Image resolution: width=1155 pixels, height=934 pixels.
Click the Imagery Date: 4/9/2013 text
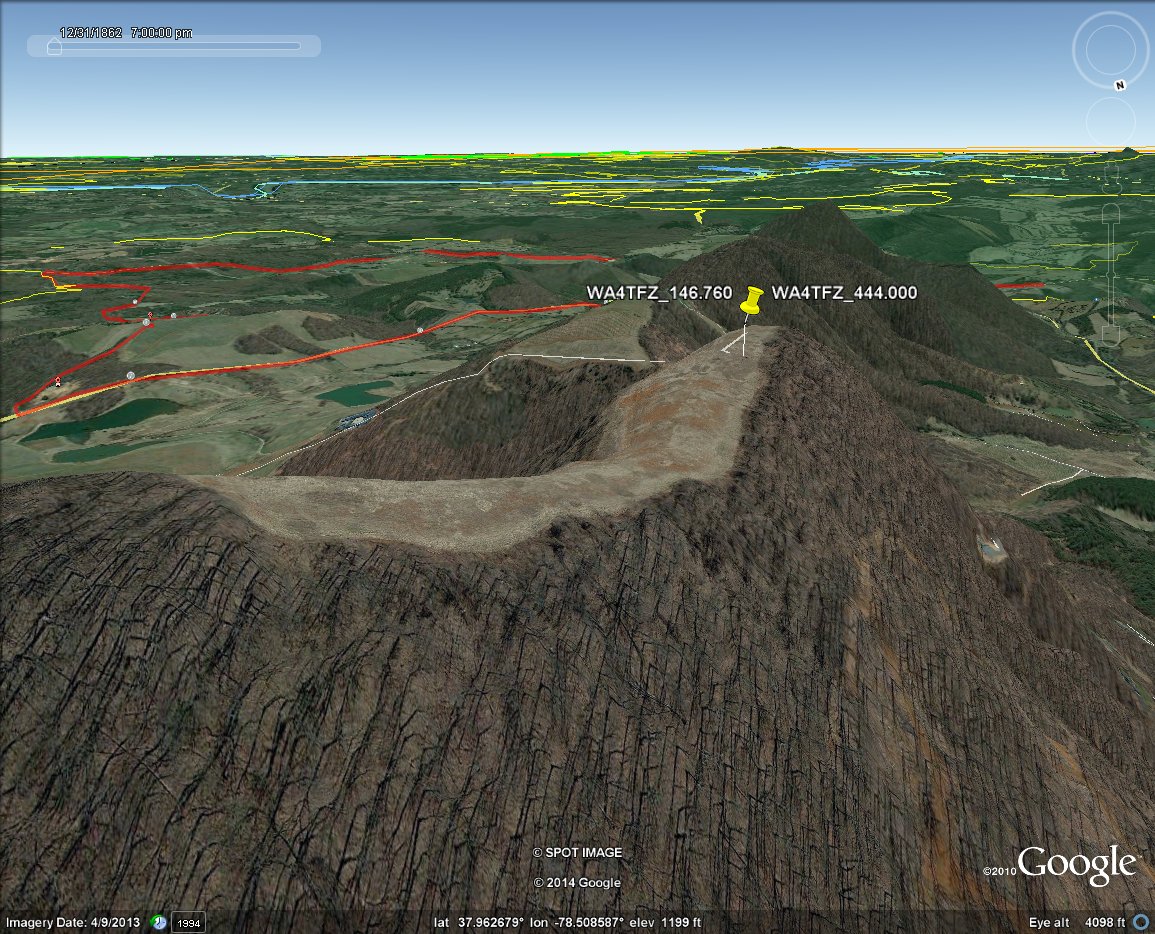(72, 922)
